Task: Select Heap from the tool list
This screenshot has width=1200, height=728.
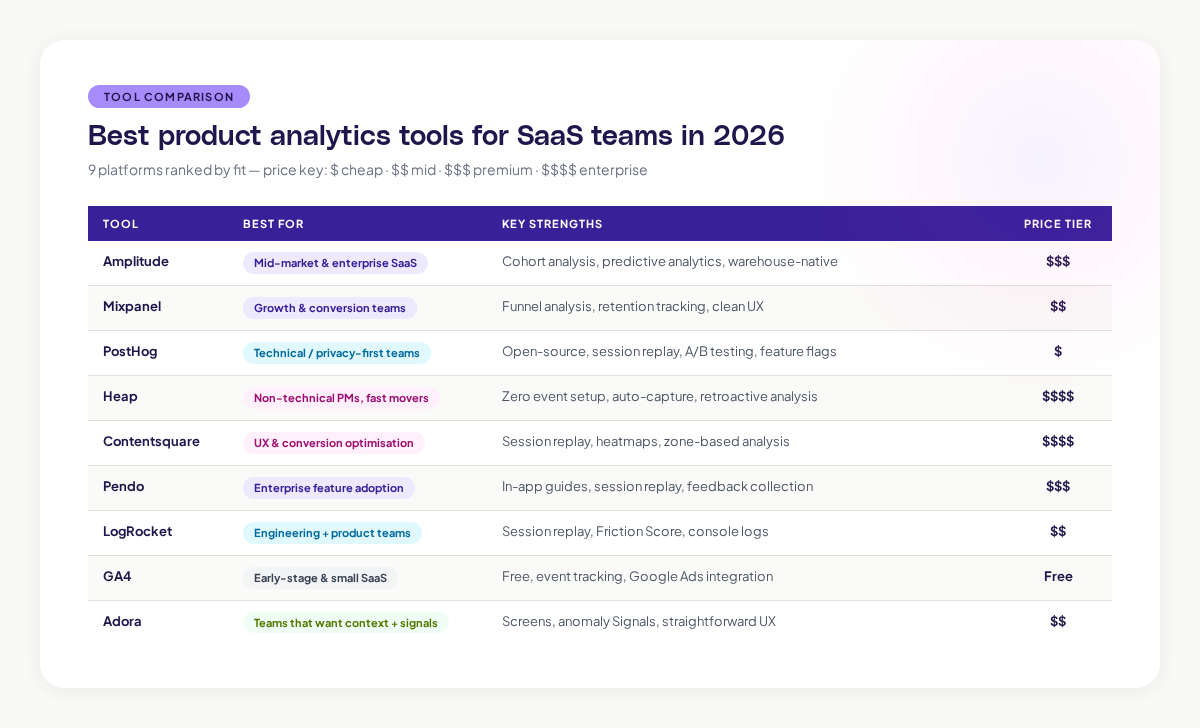Action: [120, 397]
